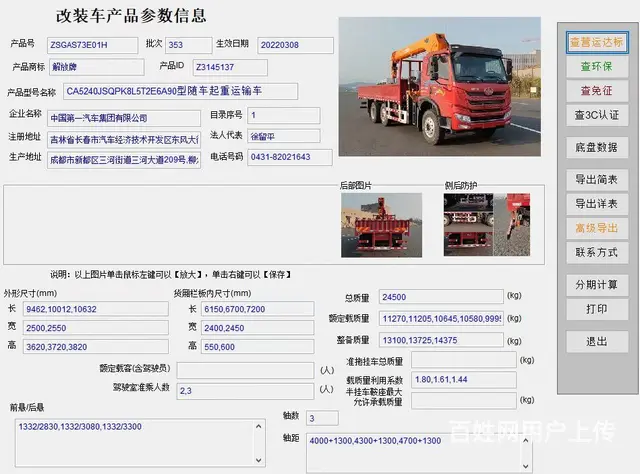Select the 高级导出 button
Screen dimensions: 640x474
[596, 228]
